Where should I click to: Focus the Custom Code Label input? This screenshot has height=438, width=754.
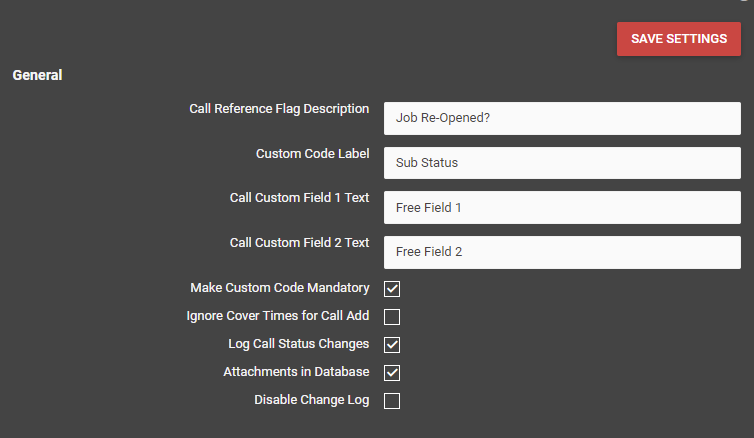(562, 163)
